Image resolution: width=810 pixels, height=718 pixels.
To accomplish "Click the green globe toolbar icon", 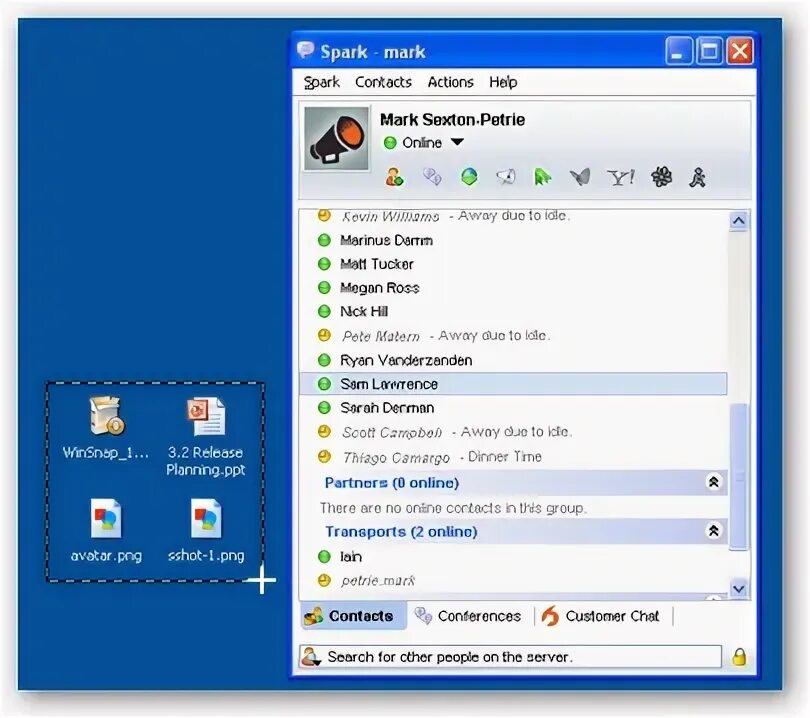I will [469, 177].
